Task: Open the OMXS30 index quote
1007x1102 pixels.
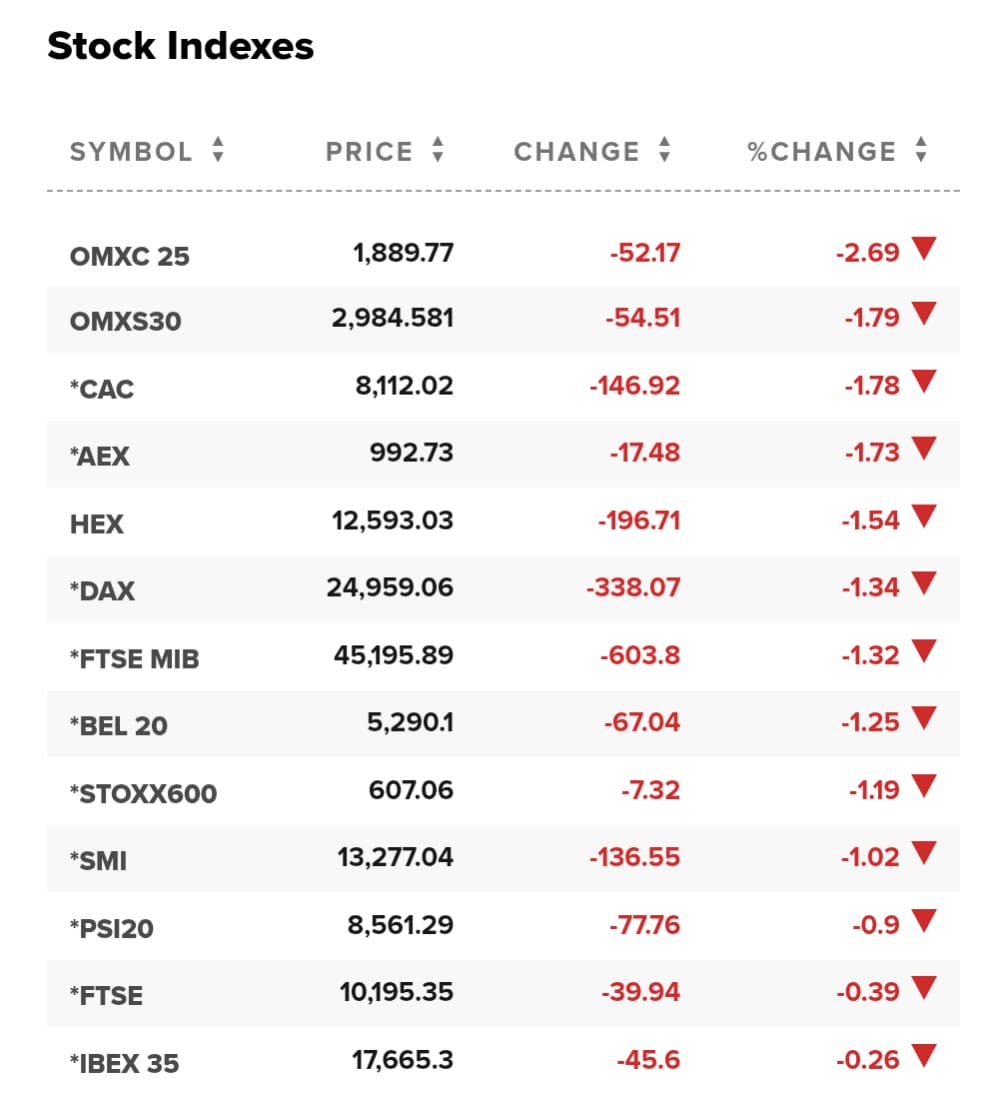Action: tap(125, 321)
